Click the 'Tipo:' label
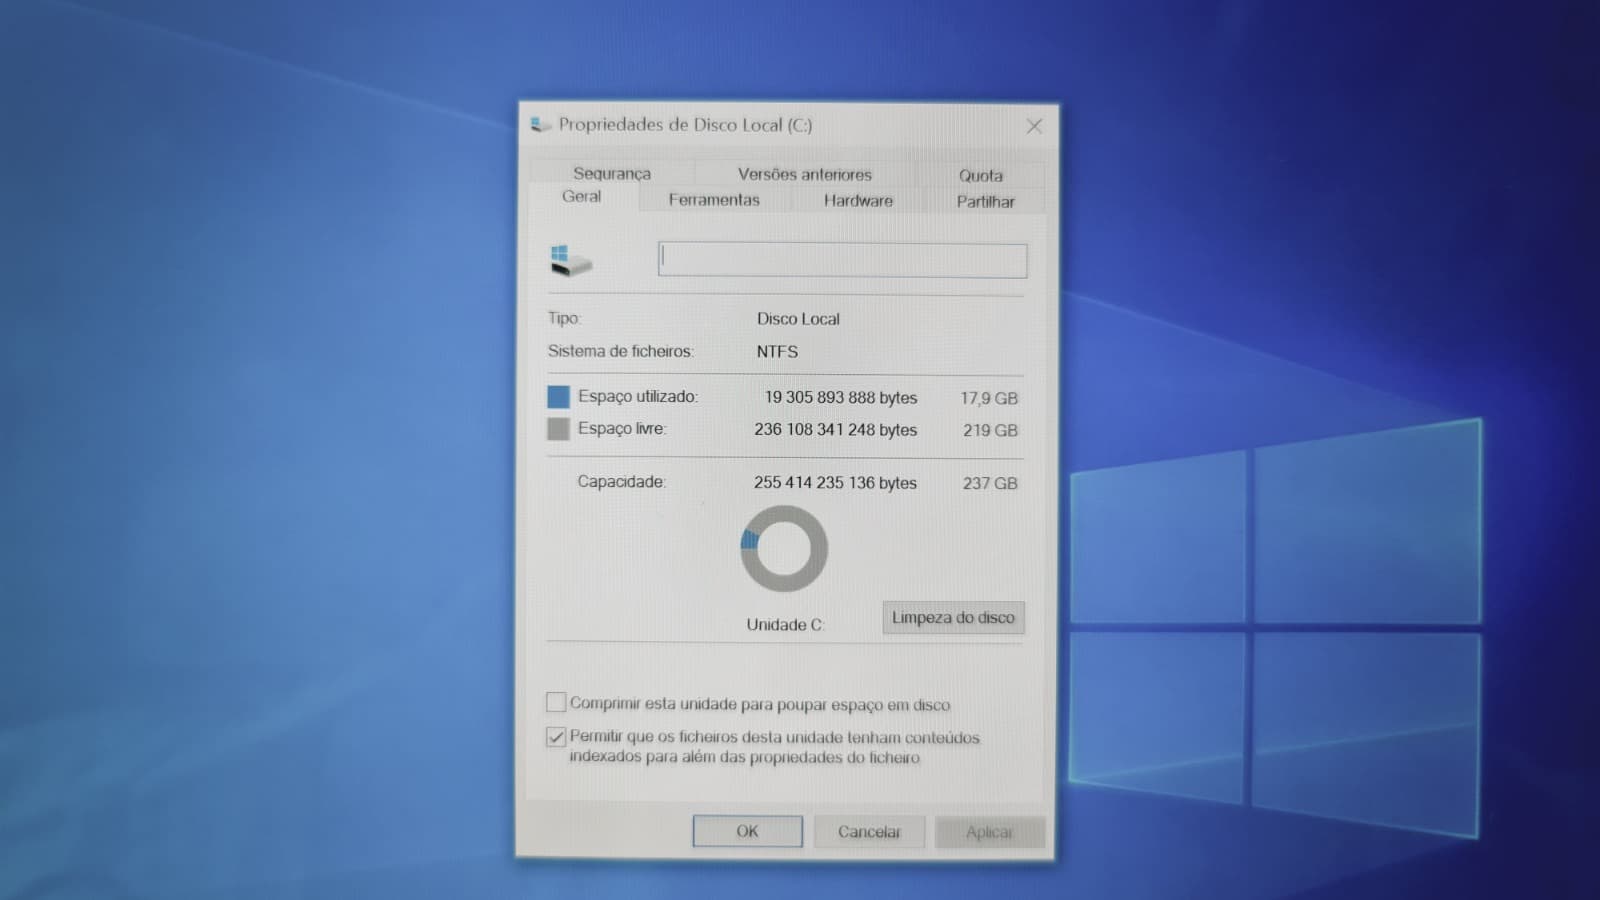 (564, 318)
